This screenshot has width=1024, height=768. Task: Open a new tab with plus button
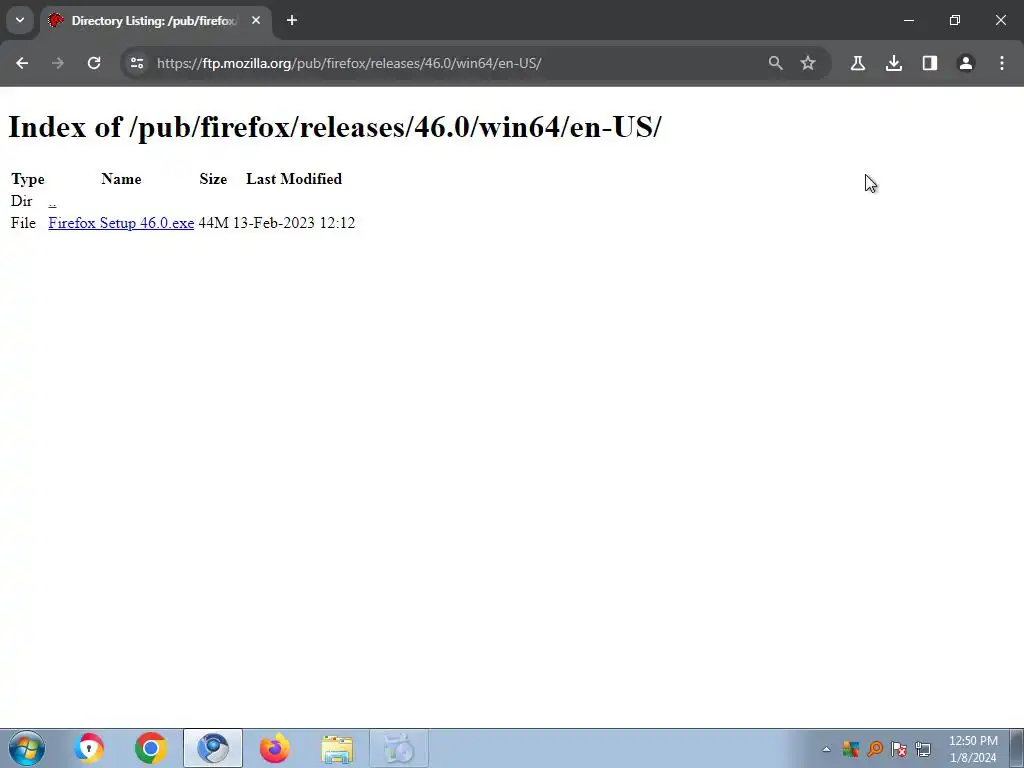[x=292, y=20]
